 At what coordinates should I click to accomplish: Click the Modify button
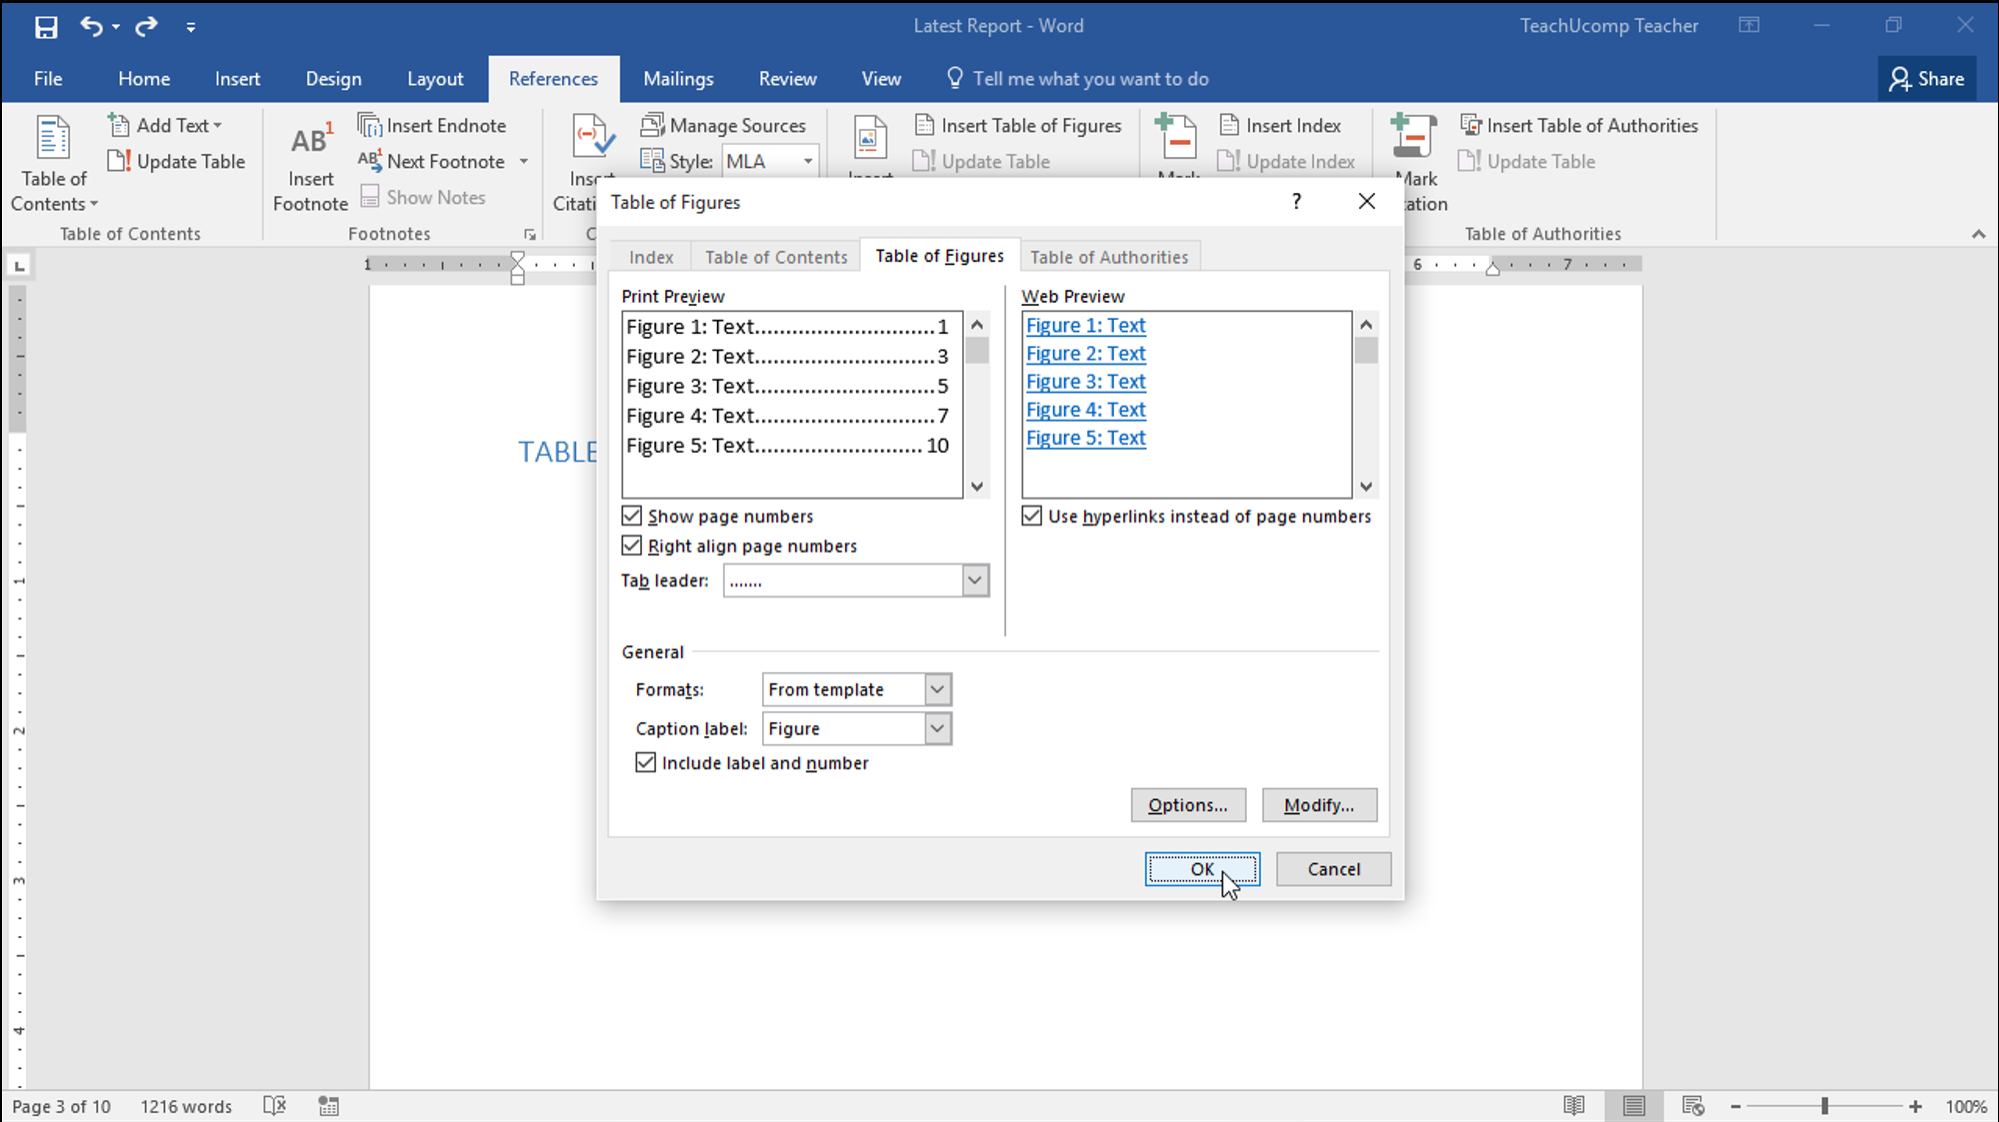coord(1318,805)
